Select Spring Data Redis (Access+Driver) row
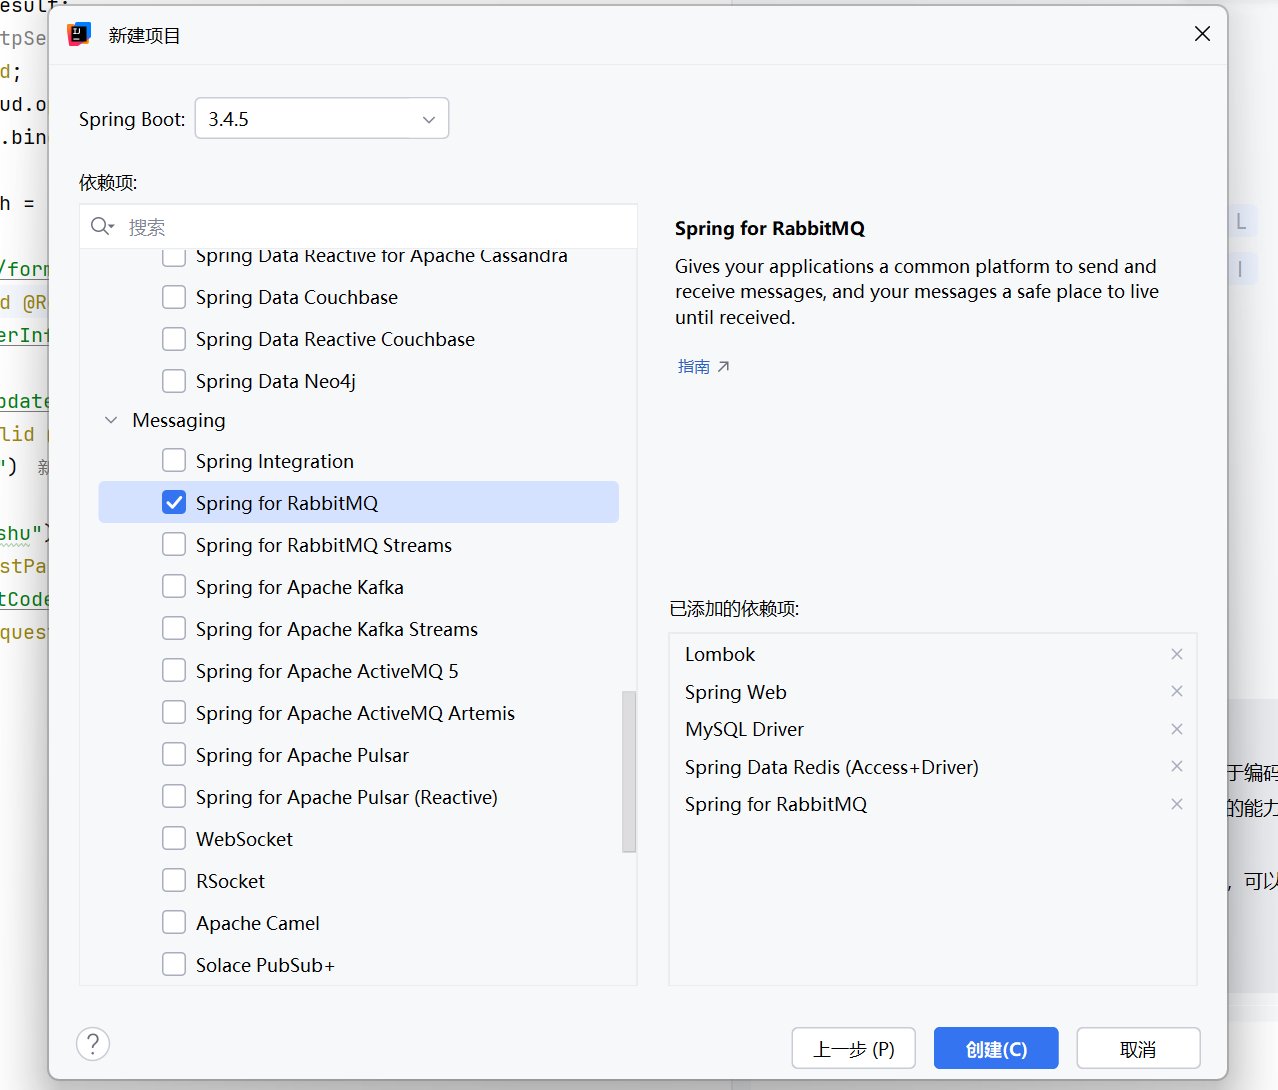Screen dimensions: 1278x1090 (932, 767)
